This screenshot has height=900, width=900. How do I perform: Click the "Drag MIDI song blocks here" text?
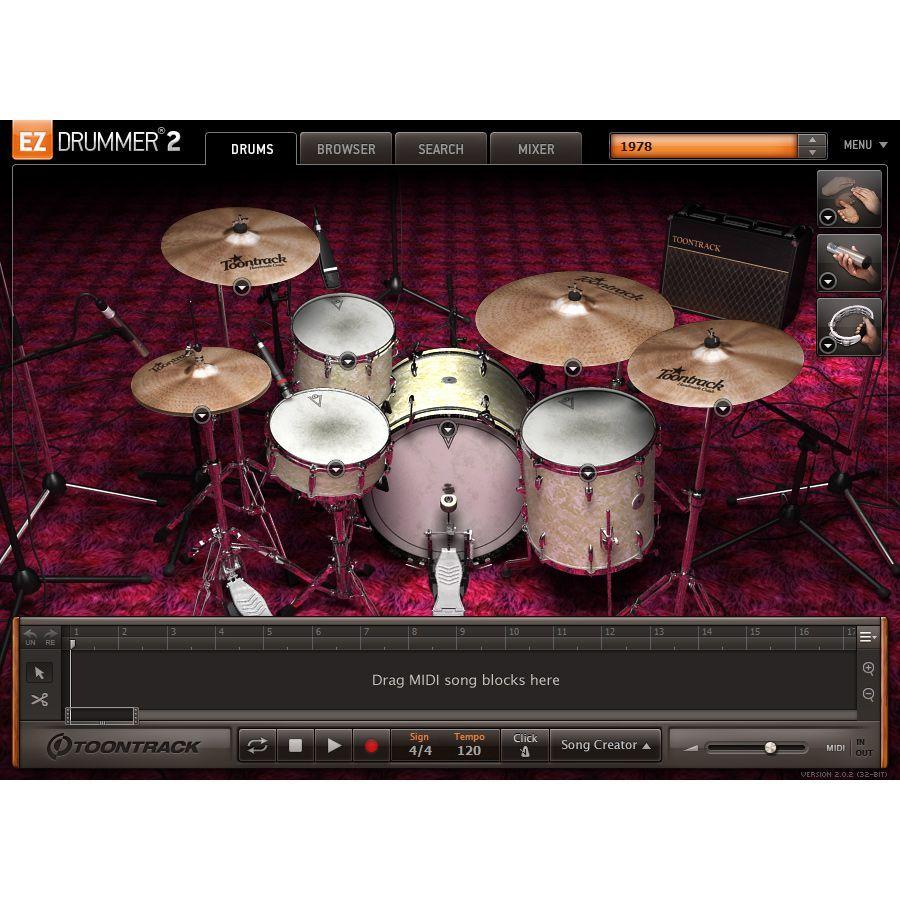(465, 680)
